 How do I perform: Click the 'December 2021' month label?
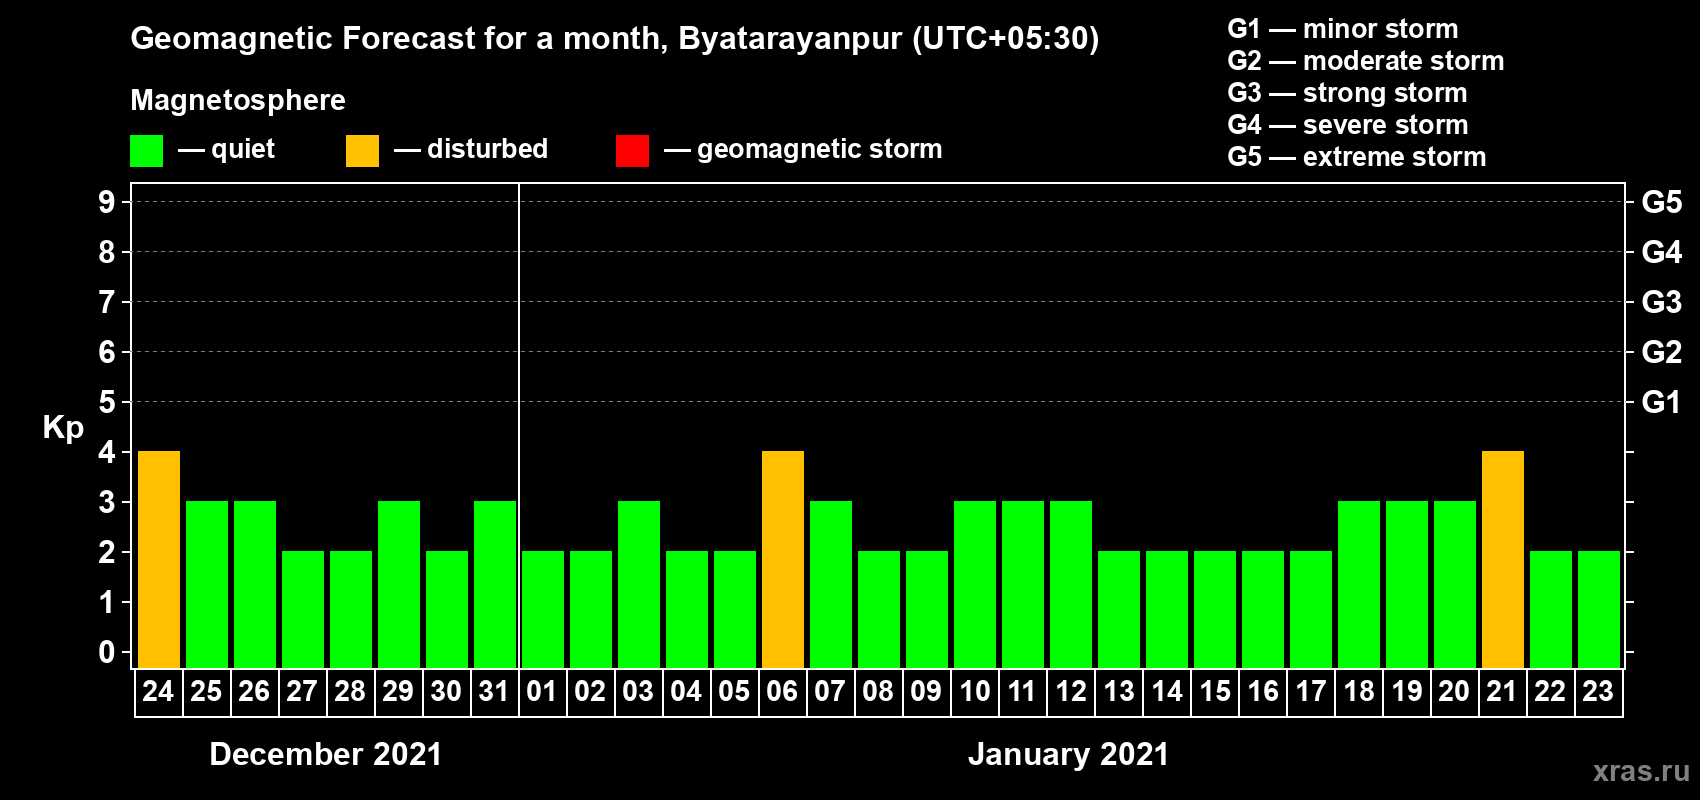[x=326, y=754]
